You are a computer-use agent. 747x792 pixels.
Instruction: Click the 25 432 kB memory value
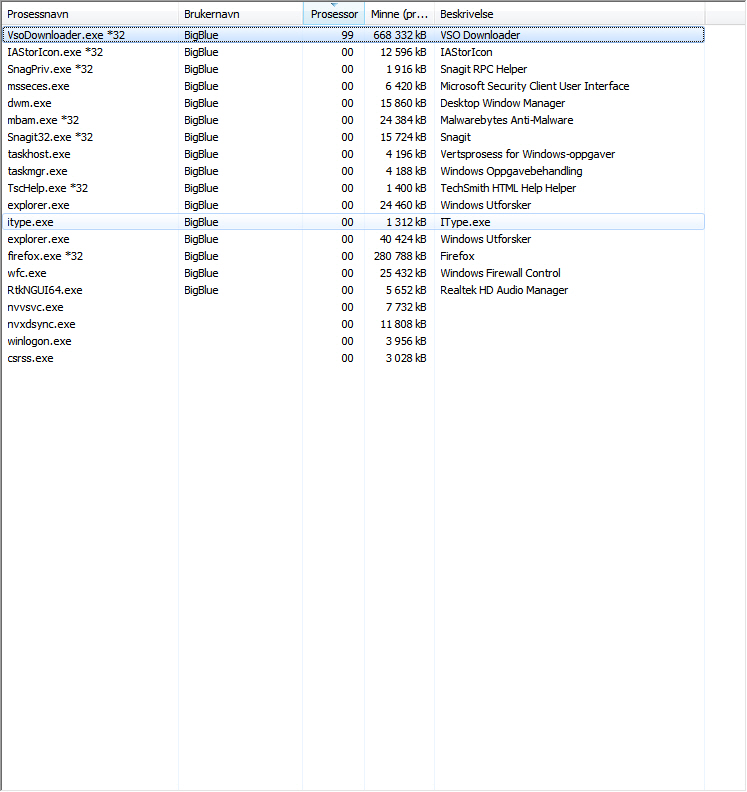[x=403, y=273]
